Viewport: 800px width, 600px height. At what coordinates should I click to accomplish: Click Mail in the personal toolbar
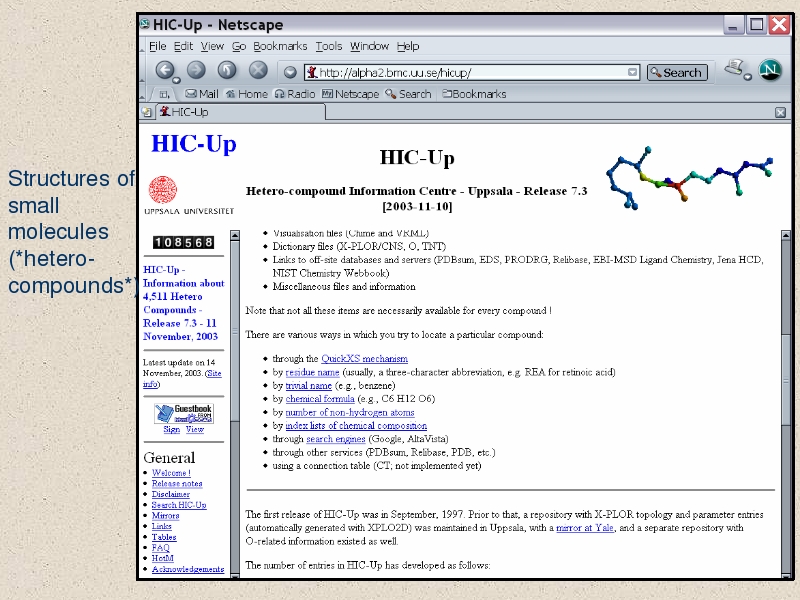tap(202, 94)
